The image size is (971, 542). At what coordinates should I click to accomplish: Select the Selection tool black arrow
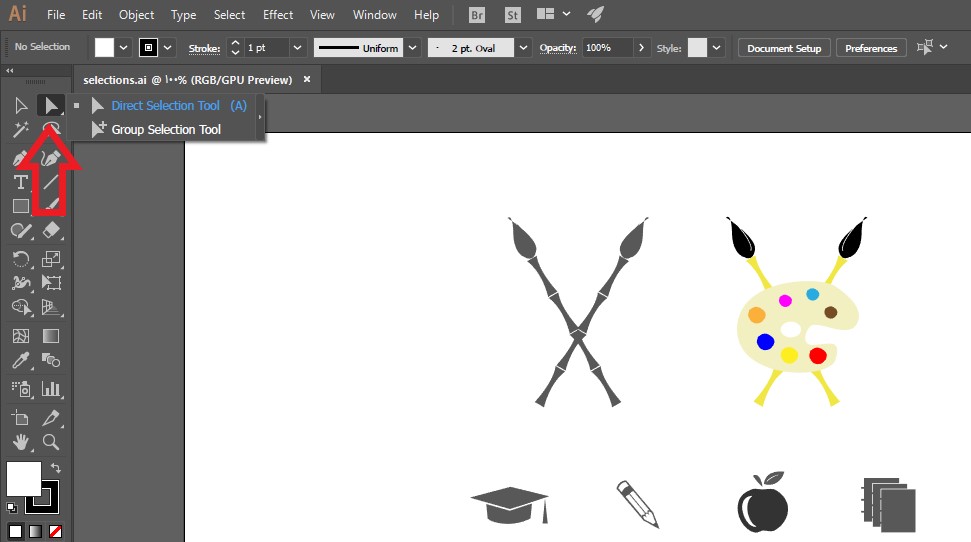(x=20, y=105)
